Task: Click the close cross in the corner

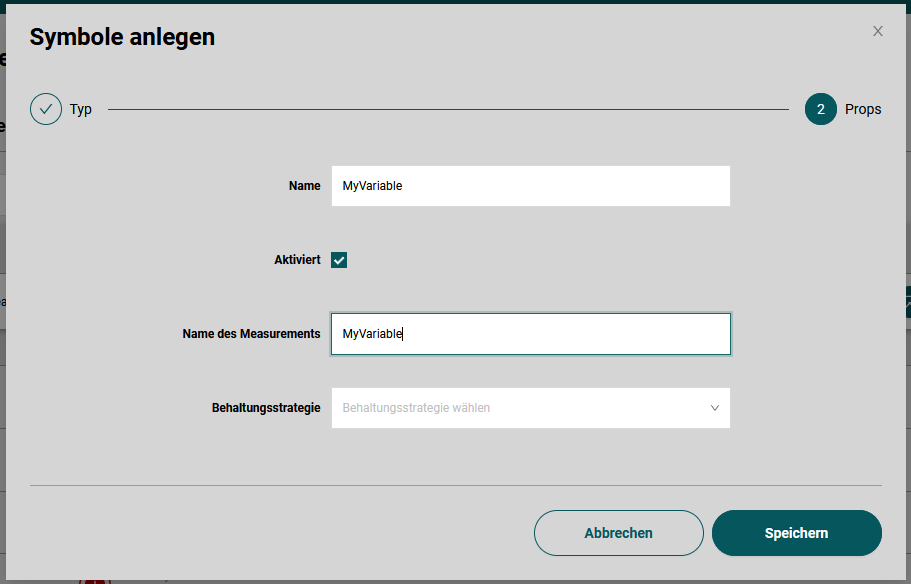Action: tap(877, 31)
